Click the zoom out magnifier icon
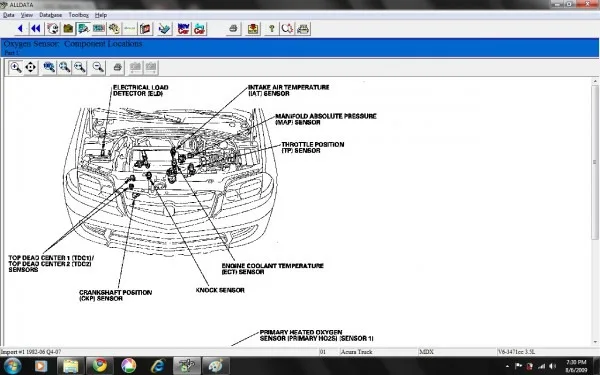 (x=98, y=67)
